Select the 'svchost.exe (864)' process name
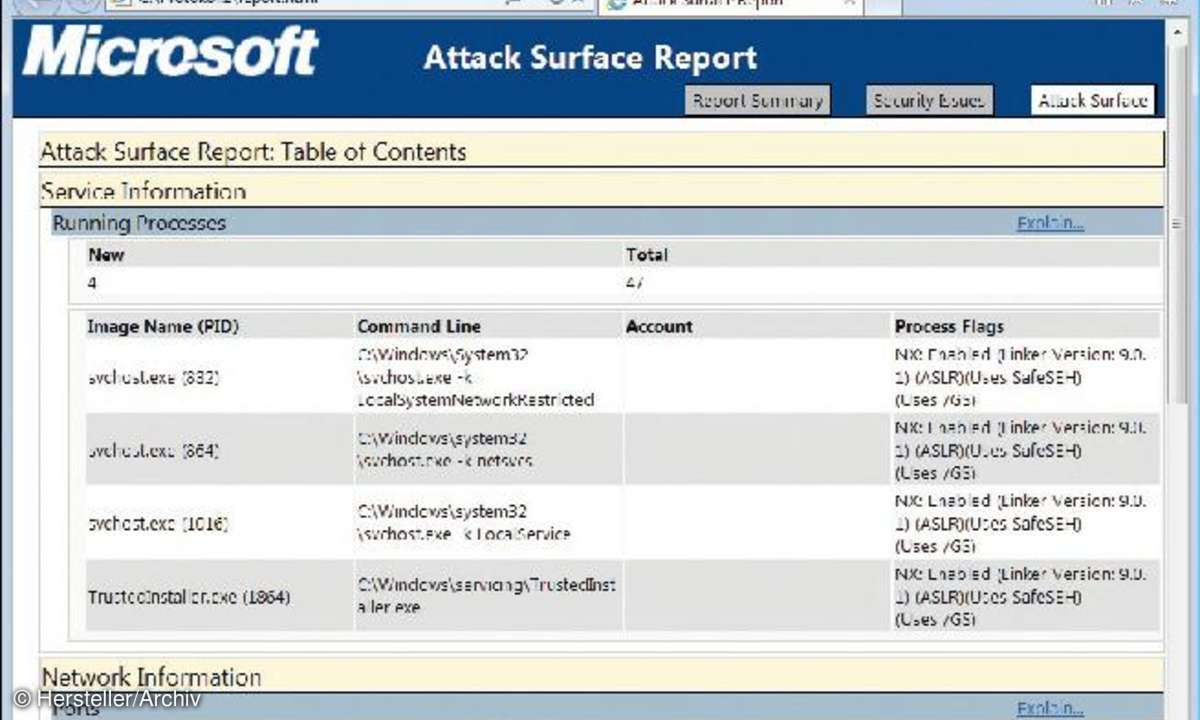This screenshot has height=720, width=1200. 153,451
